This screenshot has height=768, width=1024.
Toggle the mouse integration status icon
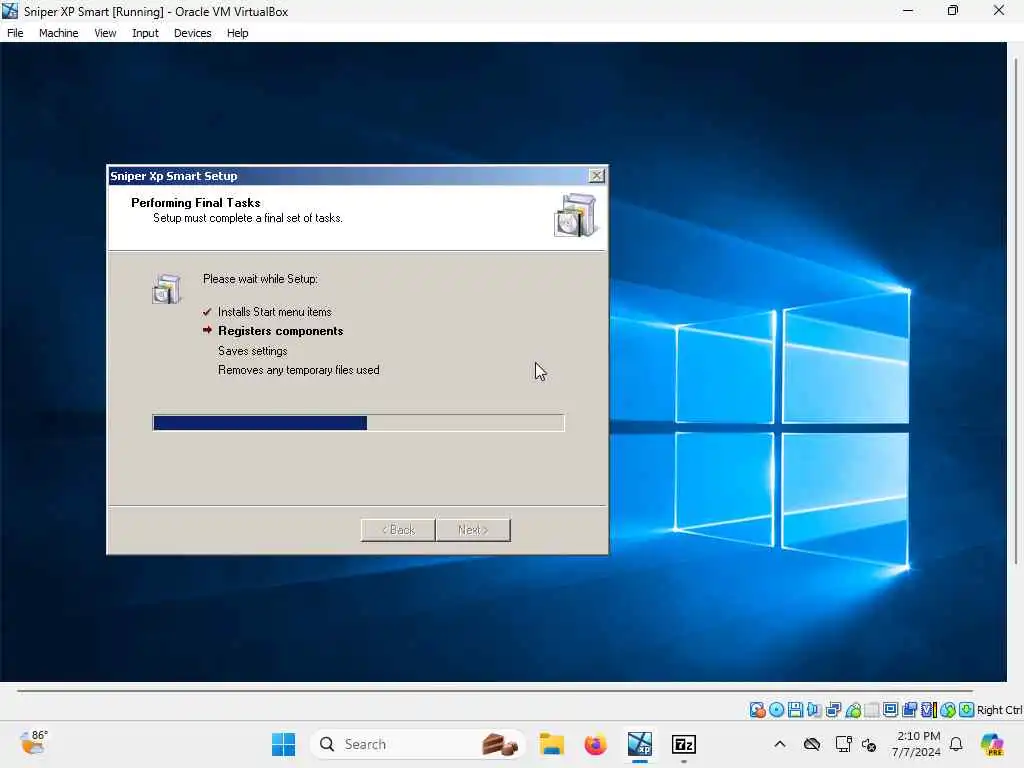click(x=948, y=710)
